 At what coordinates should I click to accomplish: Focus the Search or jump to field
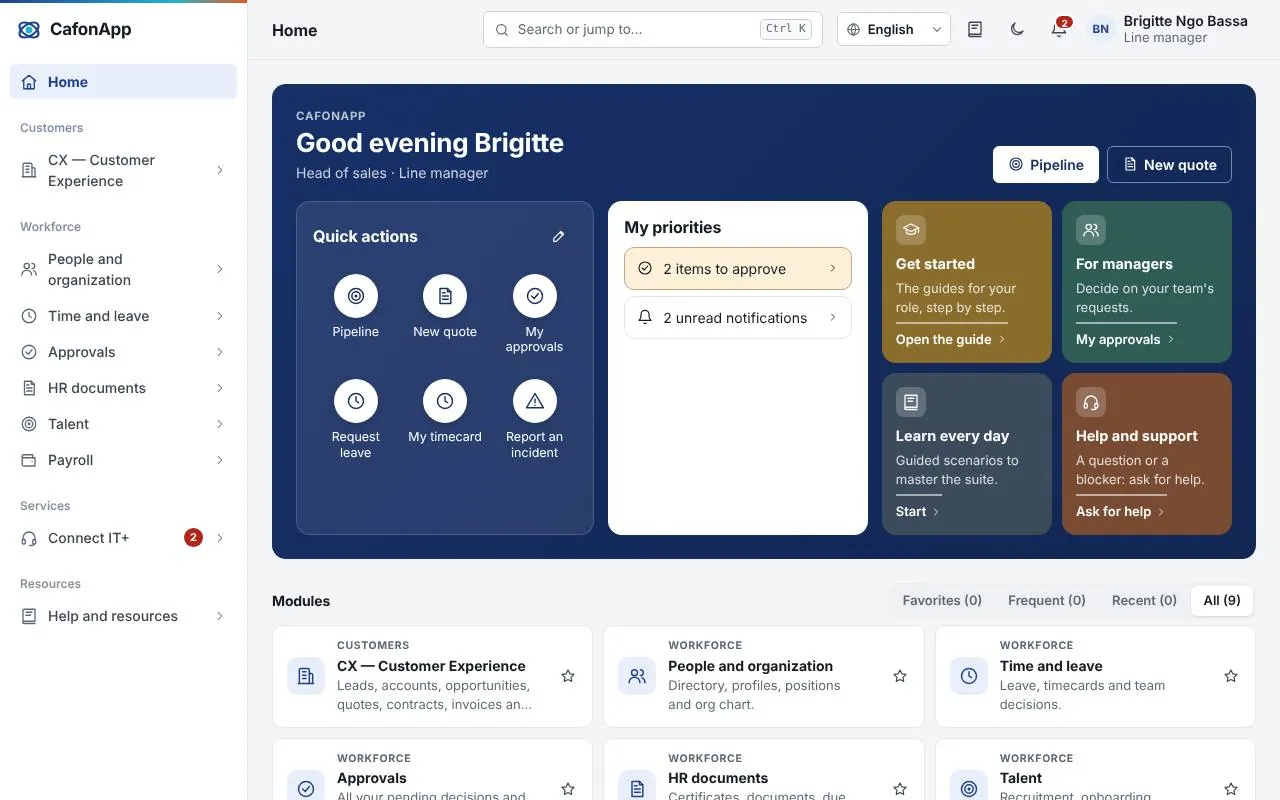[x=653, y=30]
